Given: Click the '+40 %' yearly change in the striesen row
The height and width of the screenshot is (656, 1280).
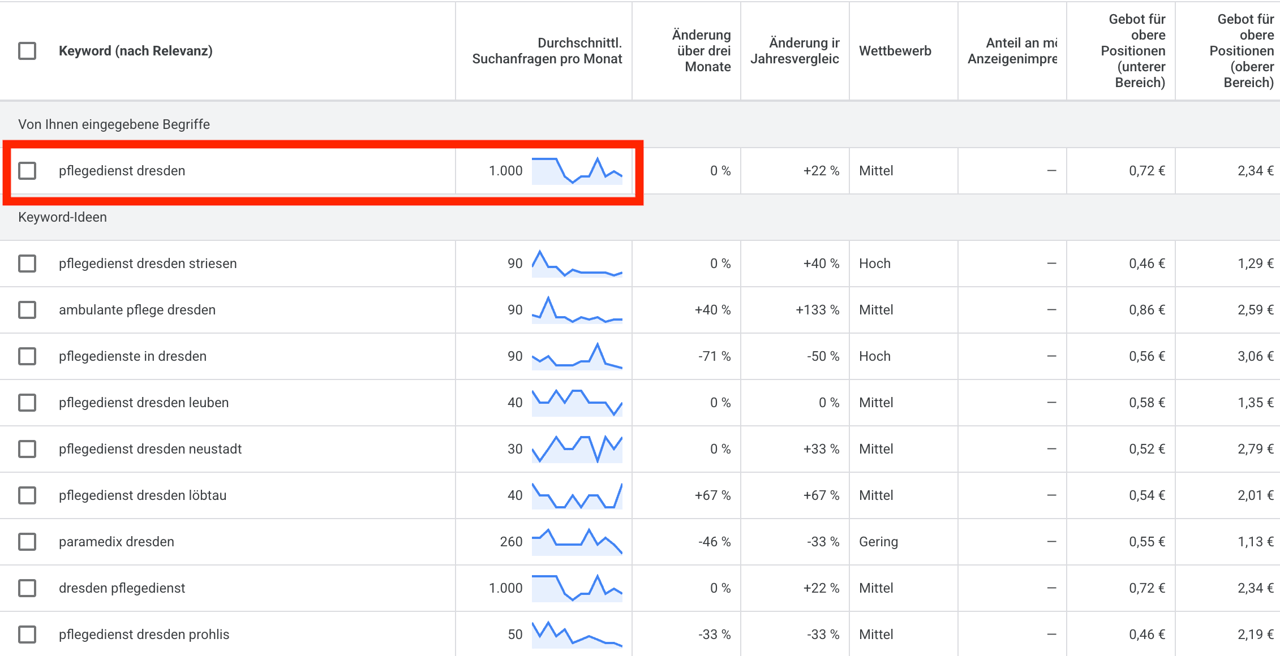Looking at the screenshot, I should click(822, 264).
